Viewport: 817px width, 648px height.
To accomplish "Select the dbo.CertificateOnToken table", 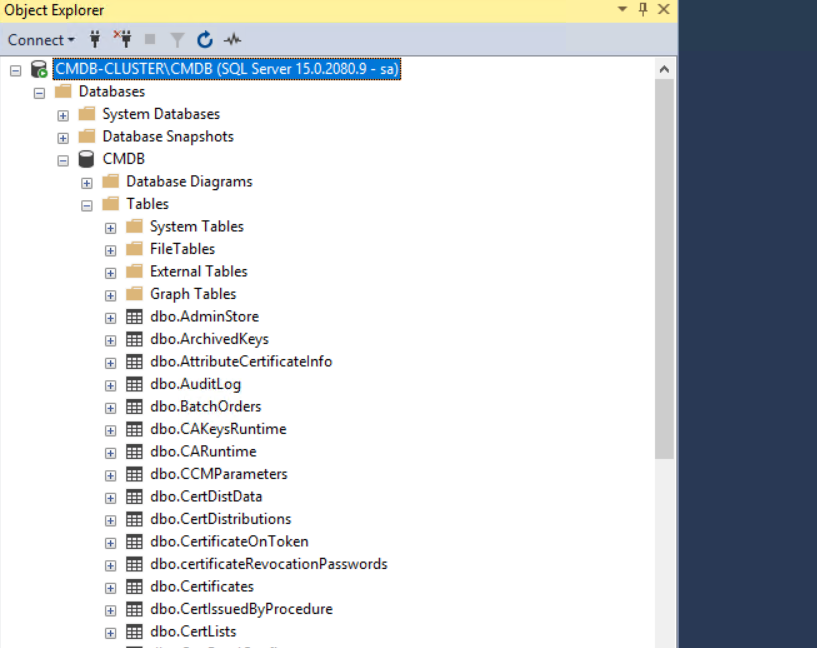I will click(229, 541).
